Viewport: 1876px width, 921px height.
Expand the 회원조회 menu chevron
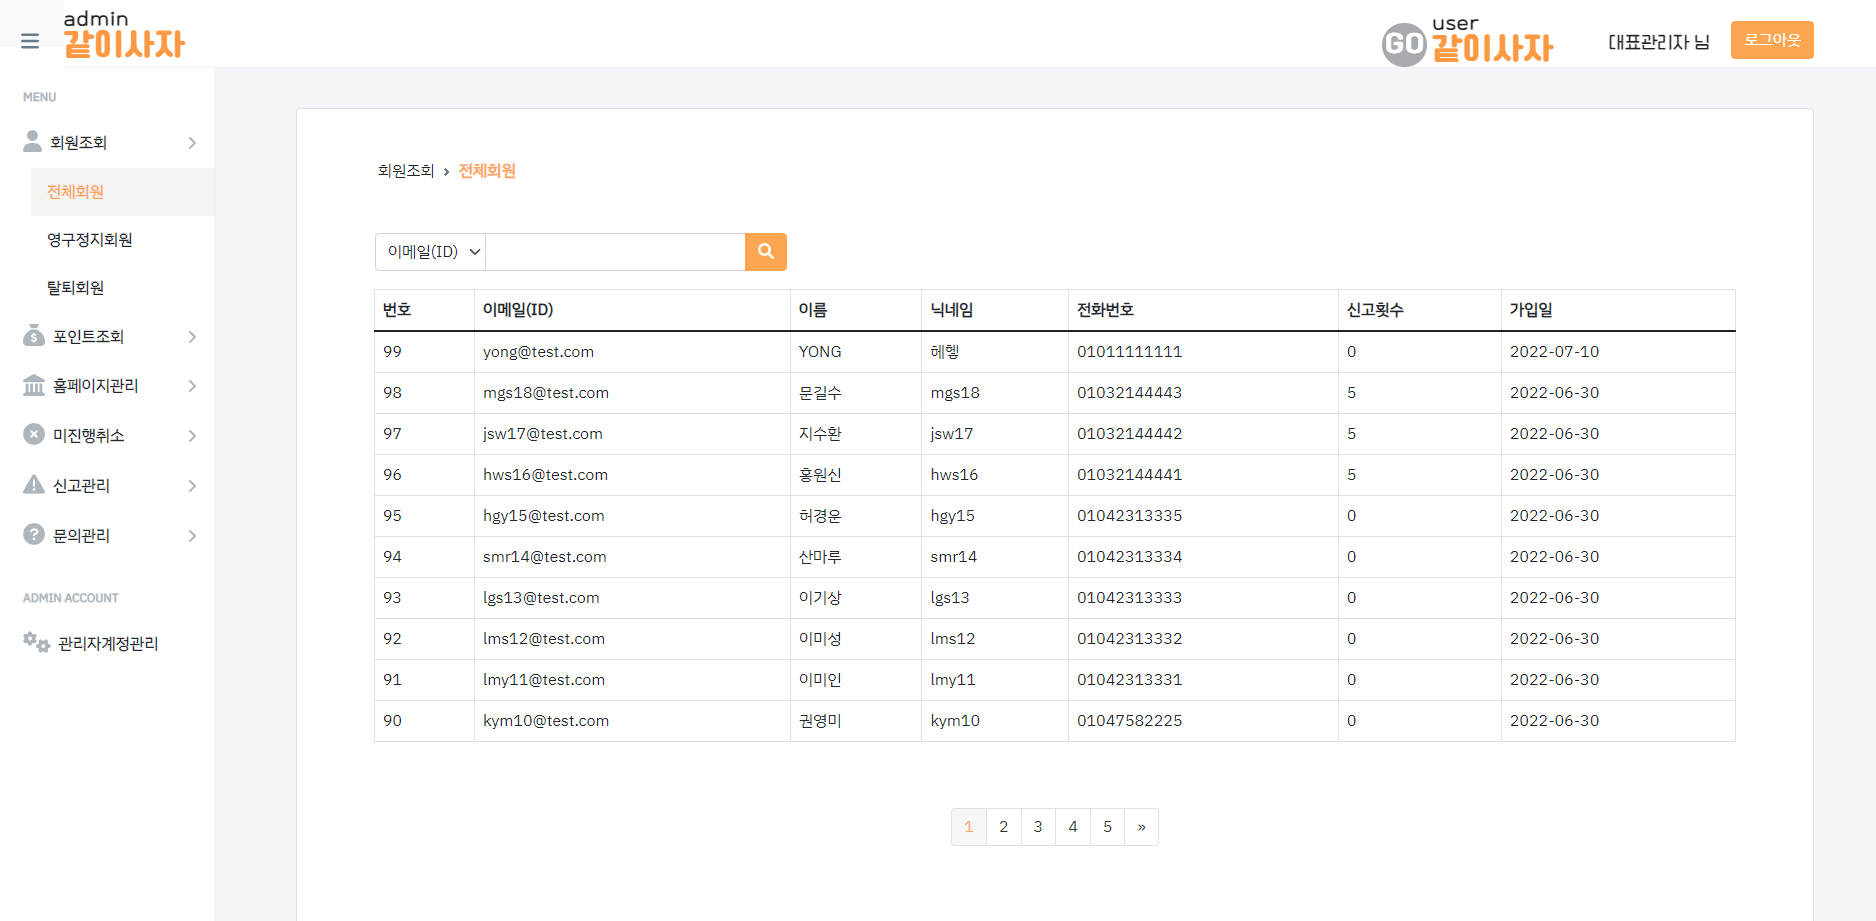pos(192,143)
